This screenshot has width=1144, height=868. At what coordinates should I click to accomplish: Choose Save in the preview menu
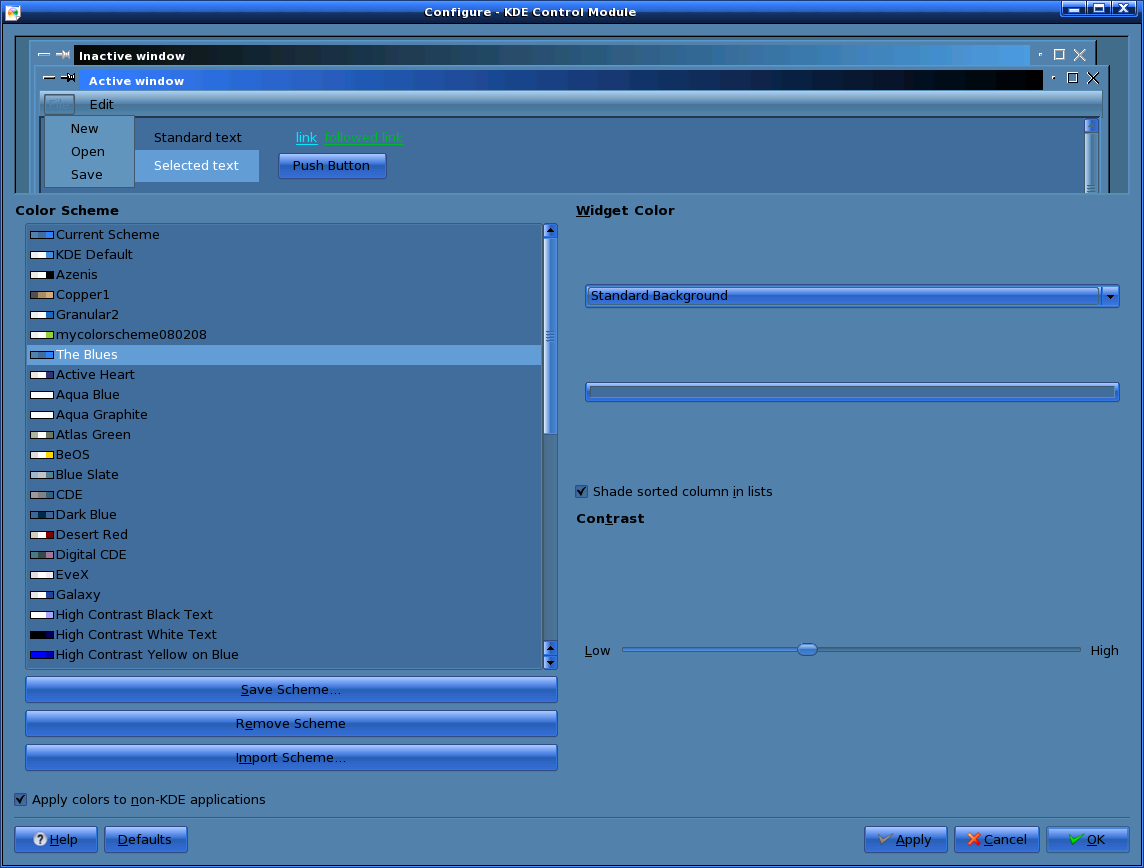pyautogui.click(x=87, y=175)
